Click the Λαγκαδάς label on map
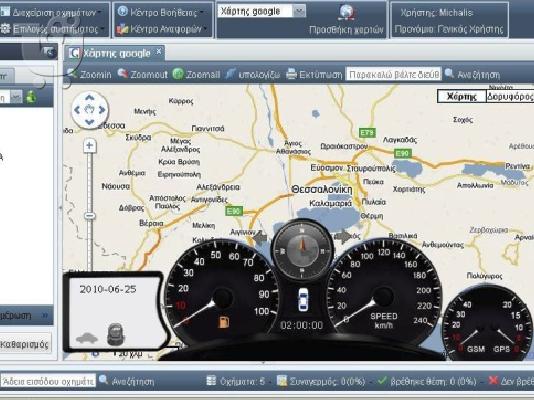This screenshot has height=400, width=534. pyautogui.click(x=400, y=140)
